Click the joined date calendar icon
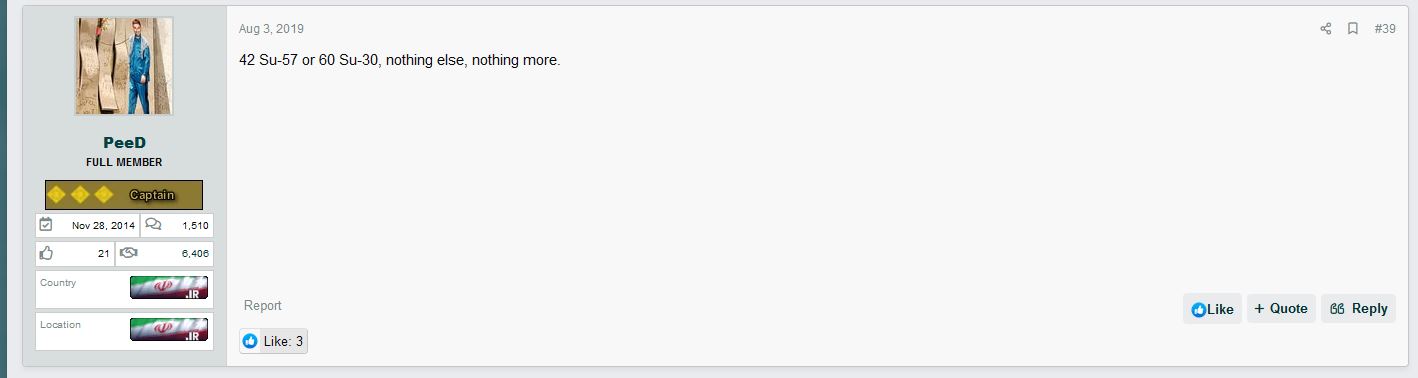Image resolution: width=1418 pixels, height=378 pixels. point(46,225)
